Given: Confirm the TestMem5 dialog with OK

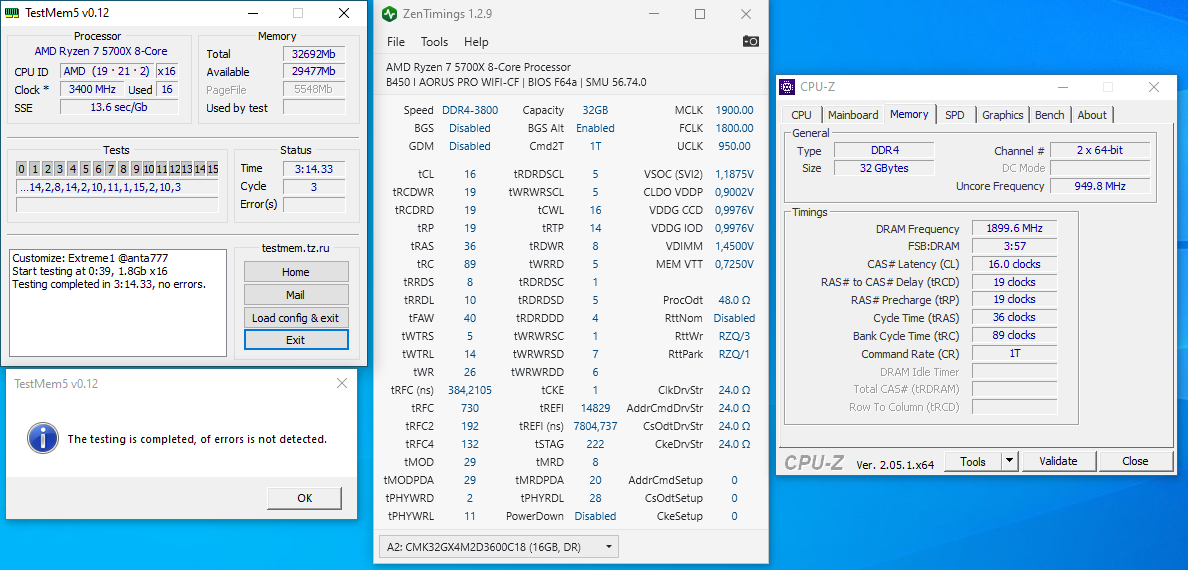Looking at the screenshot, I should pyautogui.click(x=305, y=498).
